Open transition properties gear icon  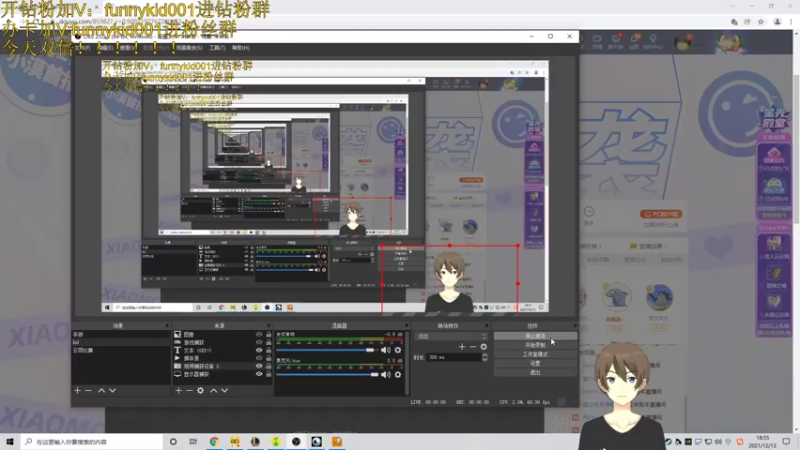coord(484,346)
